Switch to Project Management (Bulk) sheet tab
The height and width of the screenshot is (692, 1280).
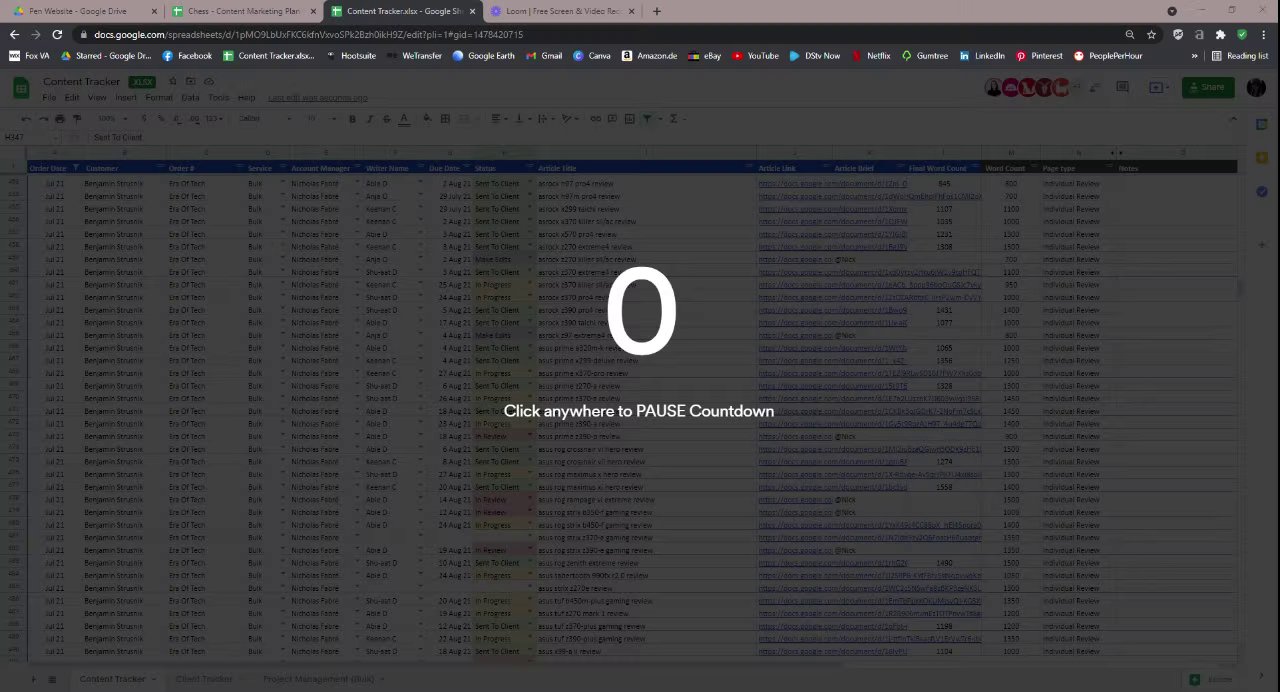click(319, 679)
